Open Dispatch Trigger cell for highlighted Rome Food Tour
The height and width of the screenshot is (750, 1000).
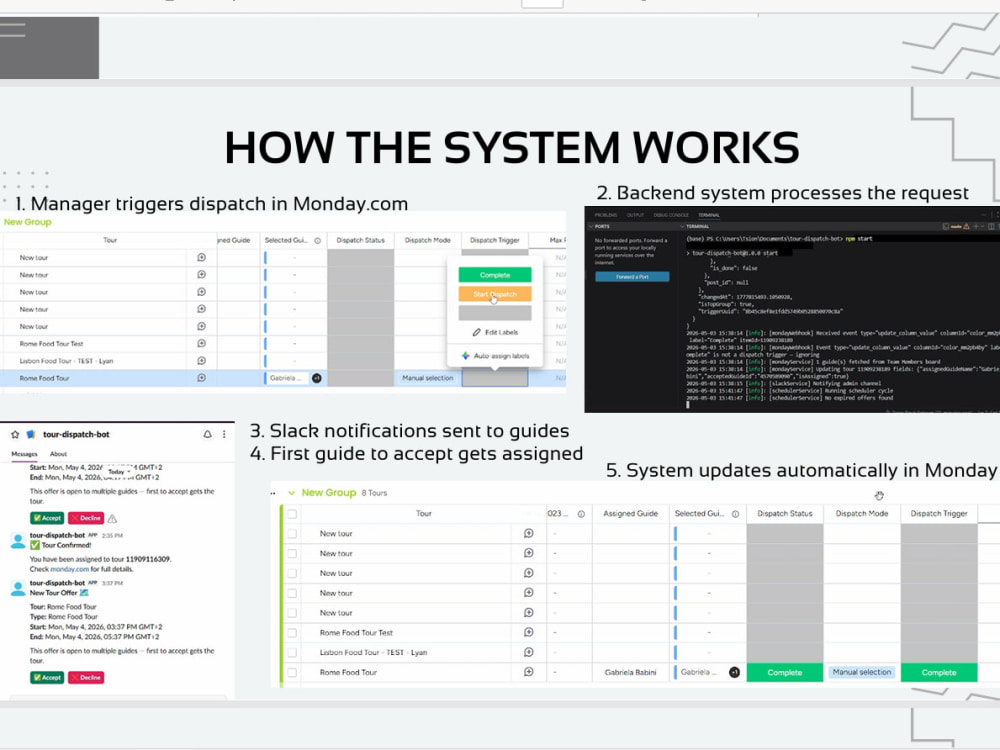[495, 378]
